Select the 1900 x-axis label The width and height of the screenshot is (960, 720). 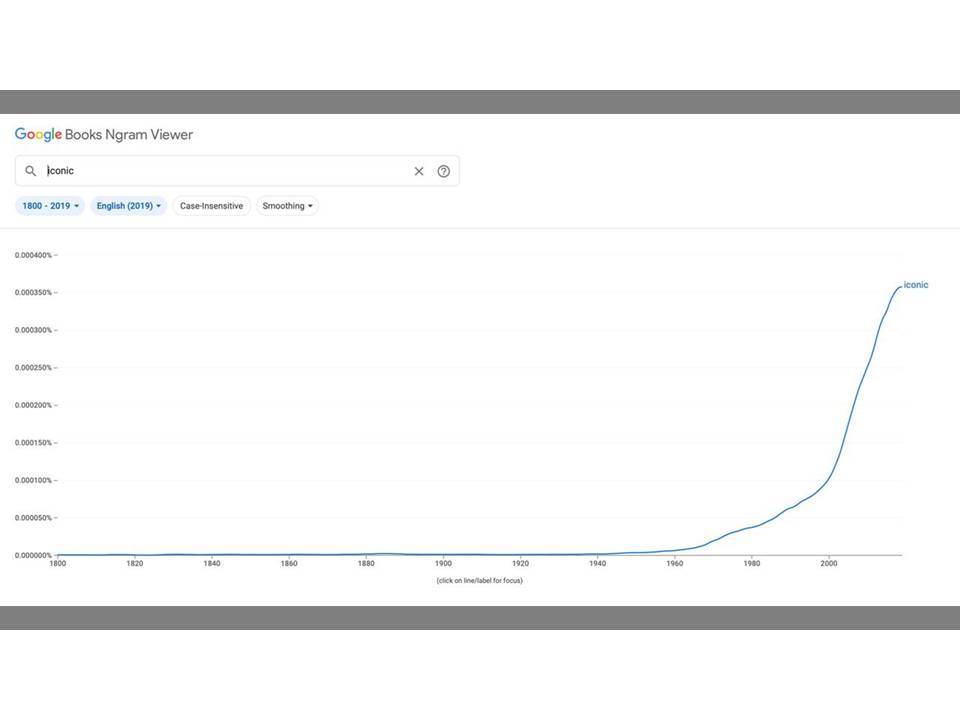(x=443, y=564)
